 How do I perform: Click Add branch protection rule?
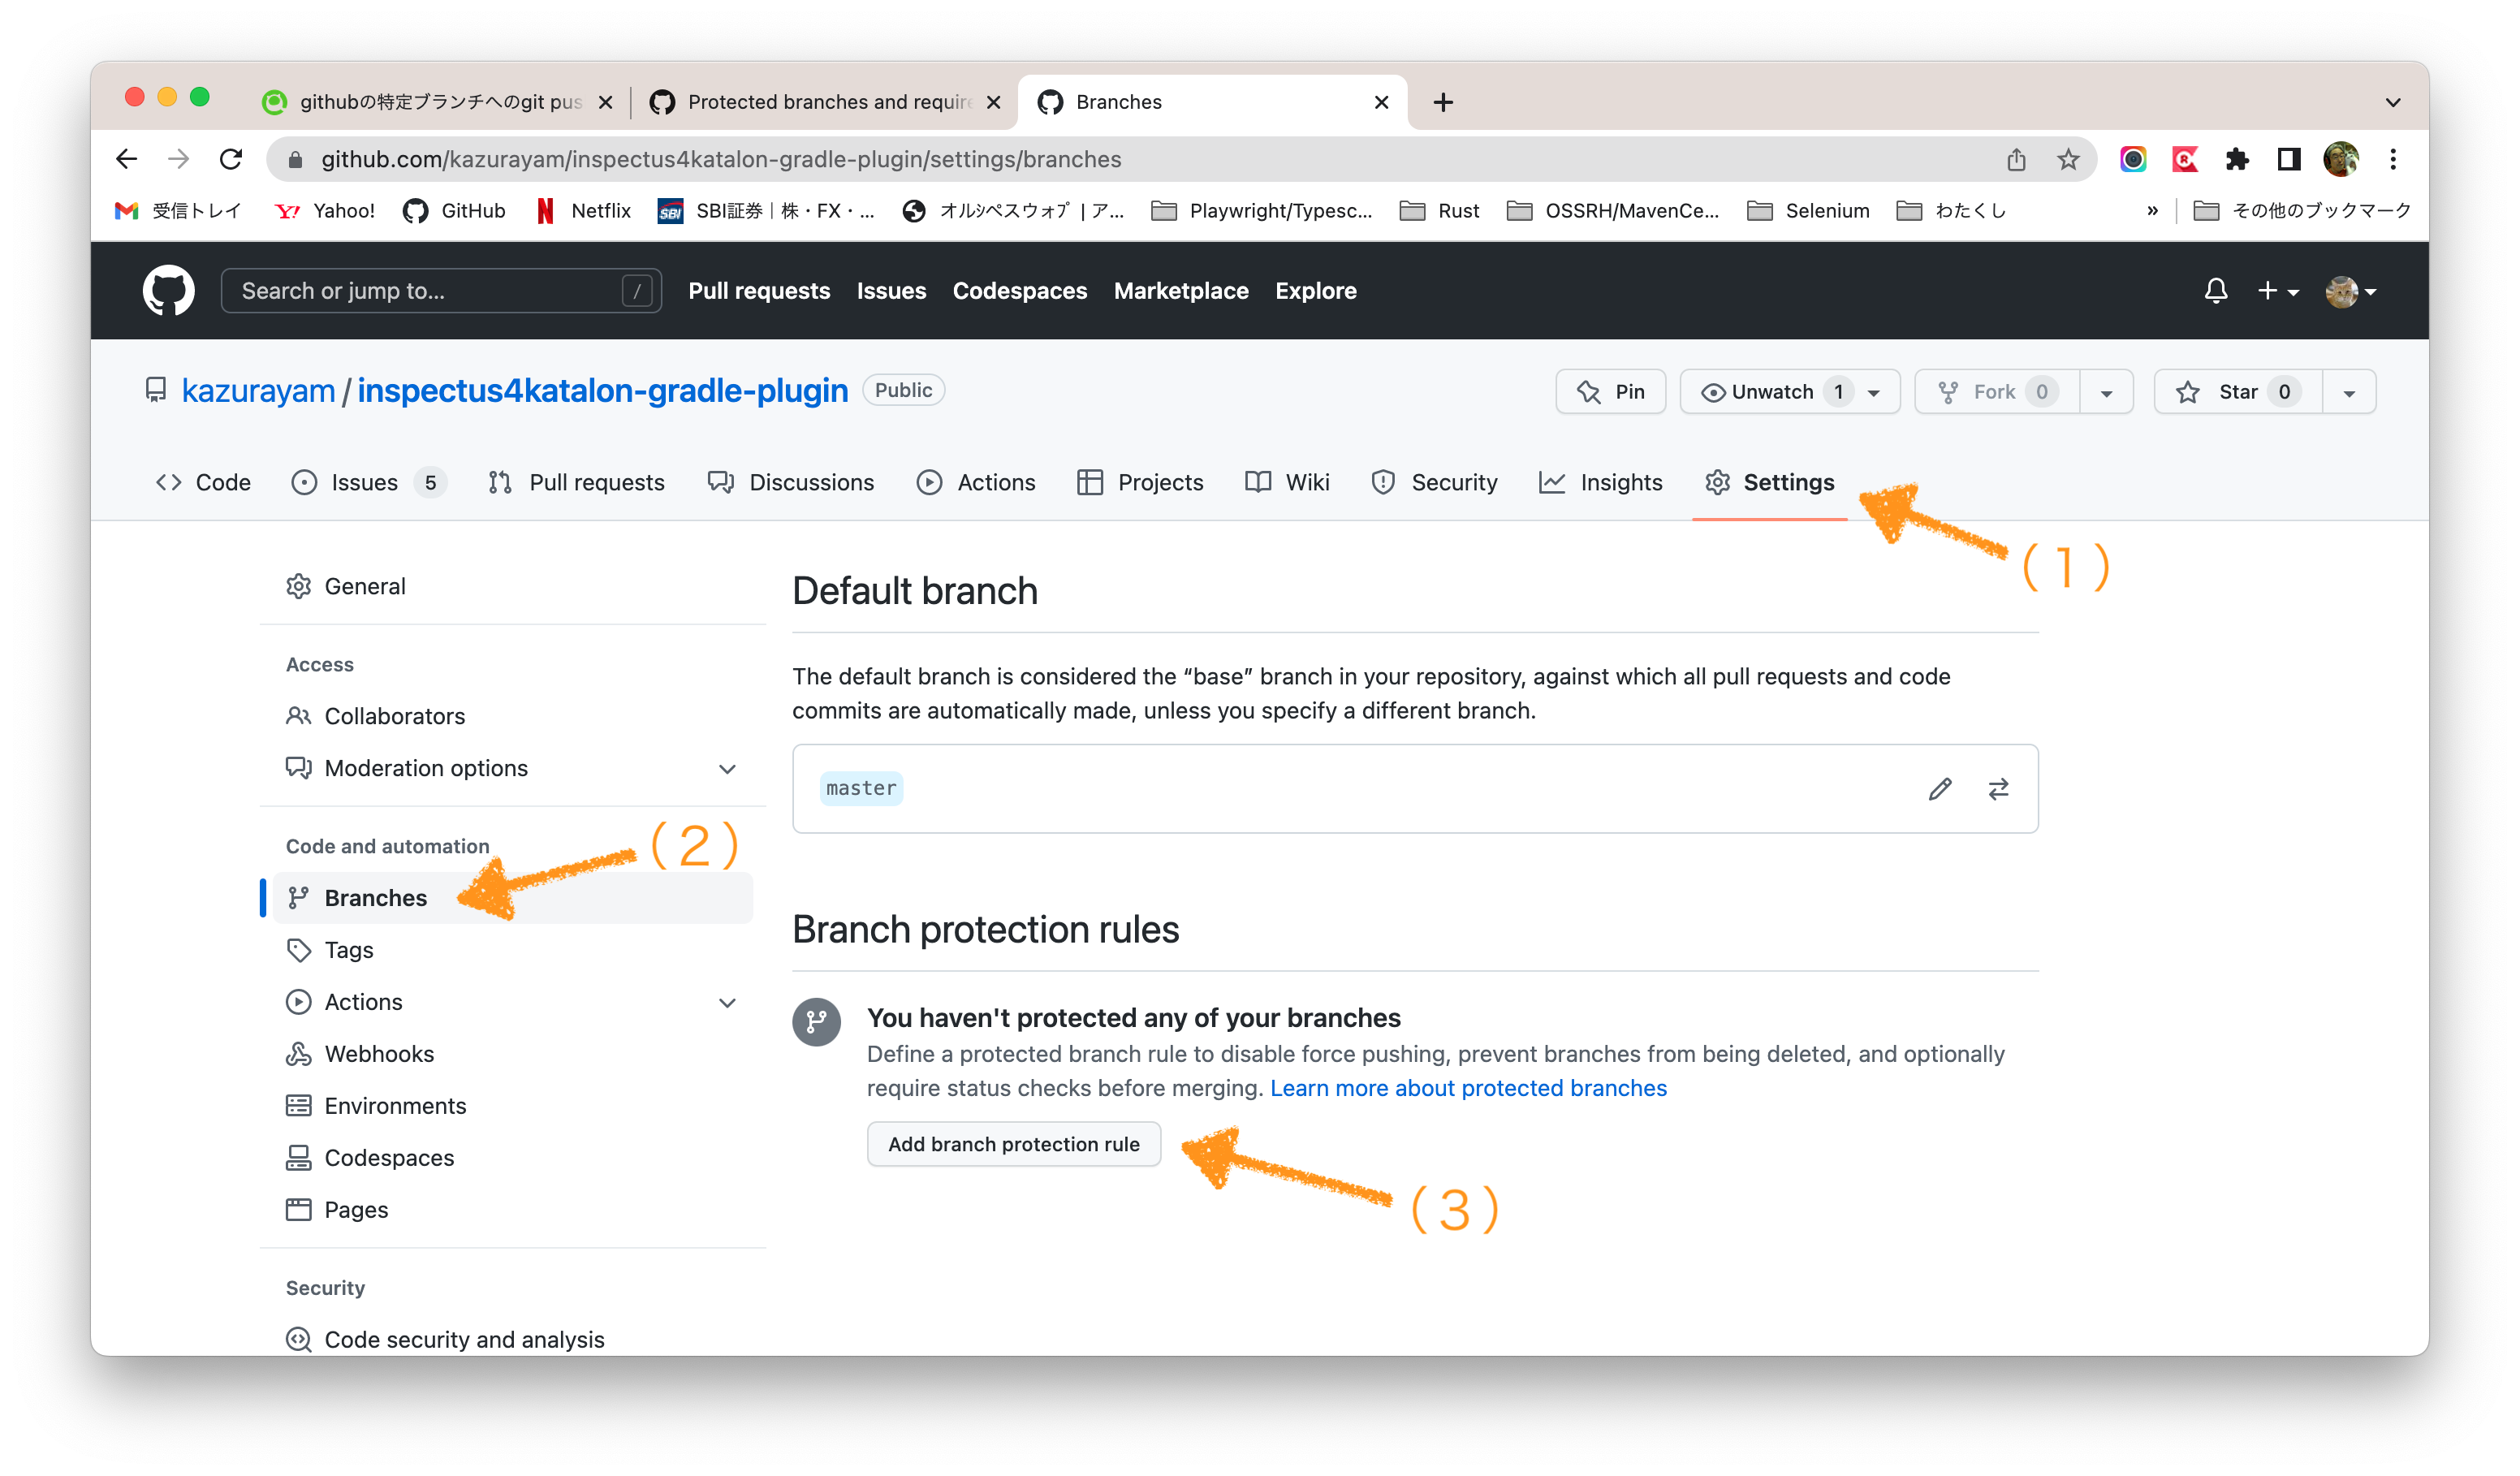[1013, 1143]
